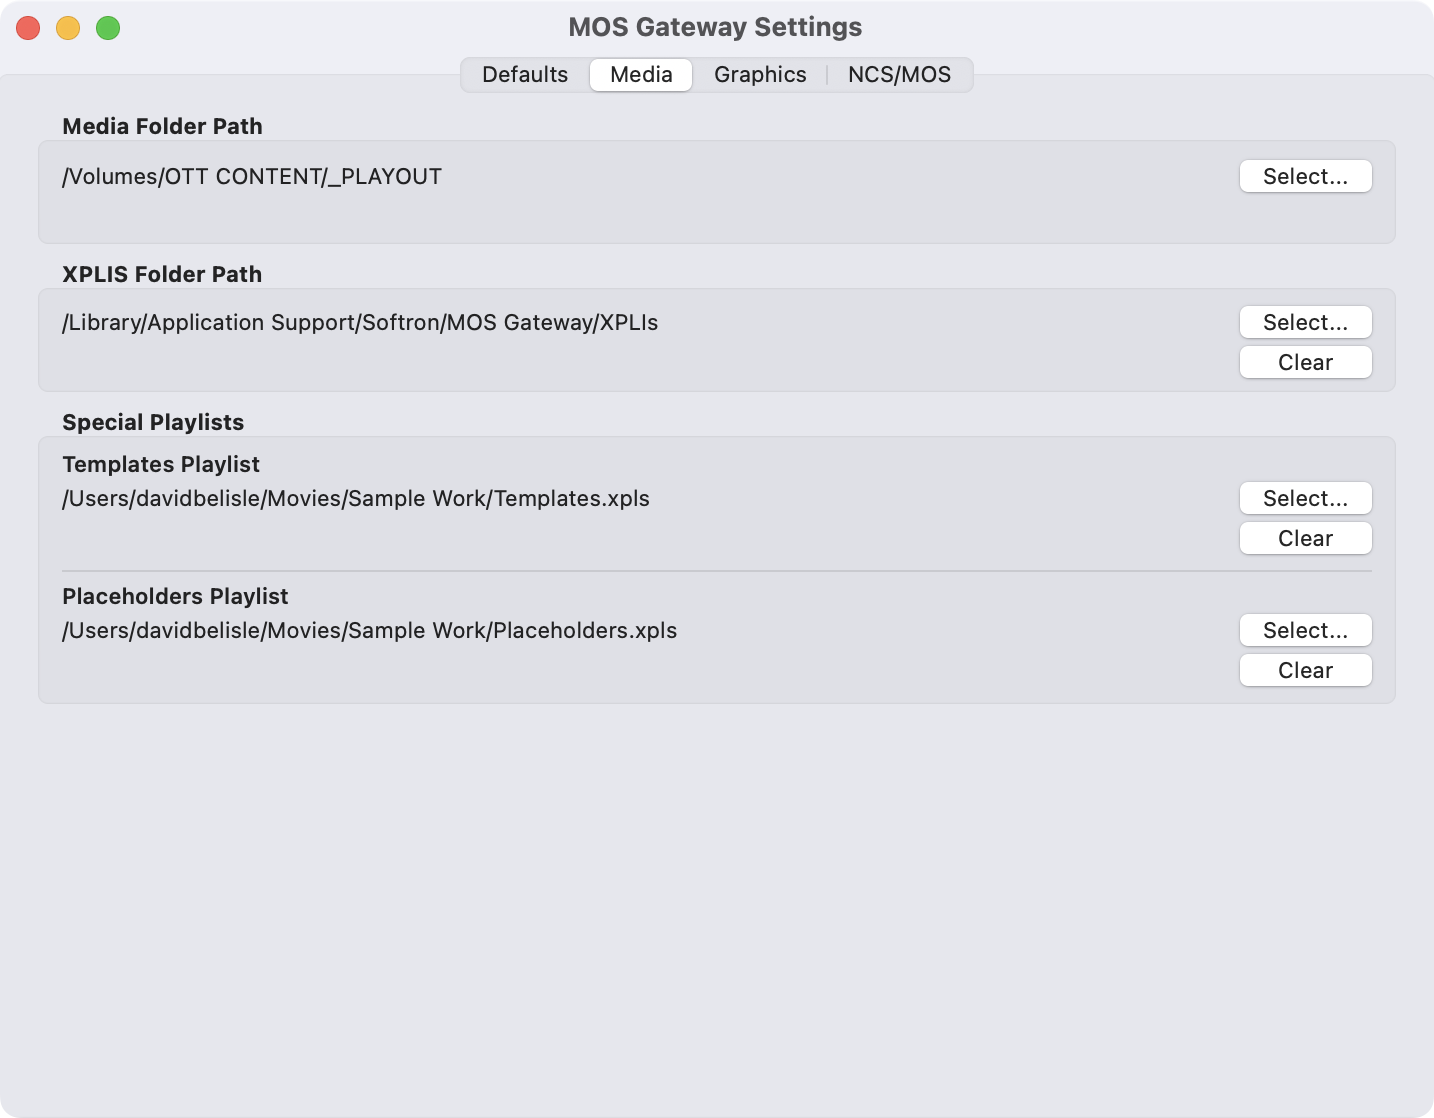Click Select for Placeholders Playlist
This screenshot has height=1118, width=1434.
[1305, 630]
